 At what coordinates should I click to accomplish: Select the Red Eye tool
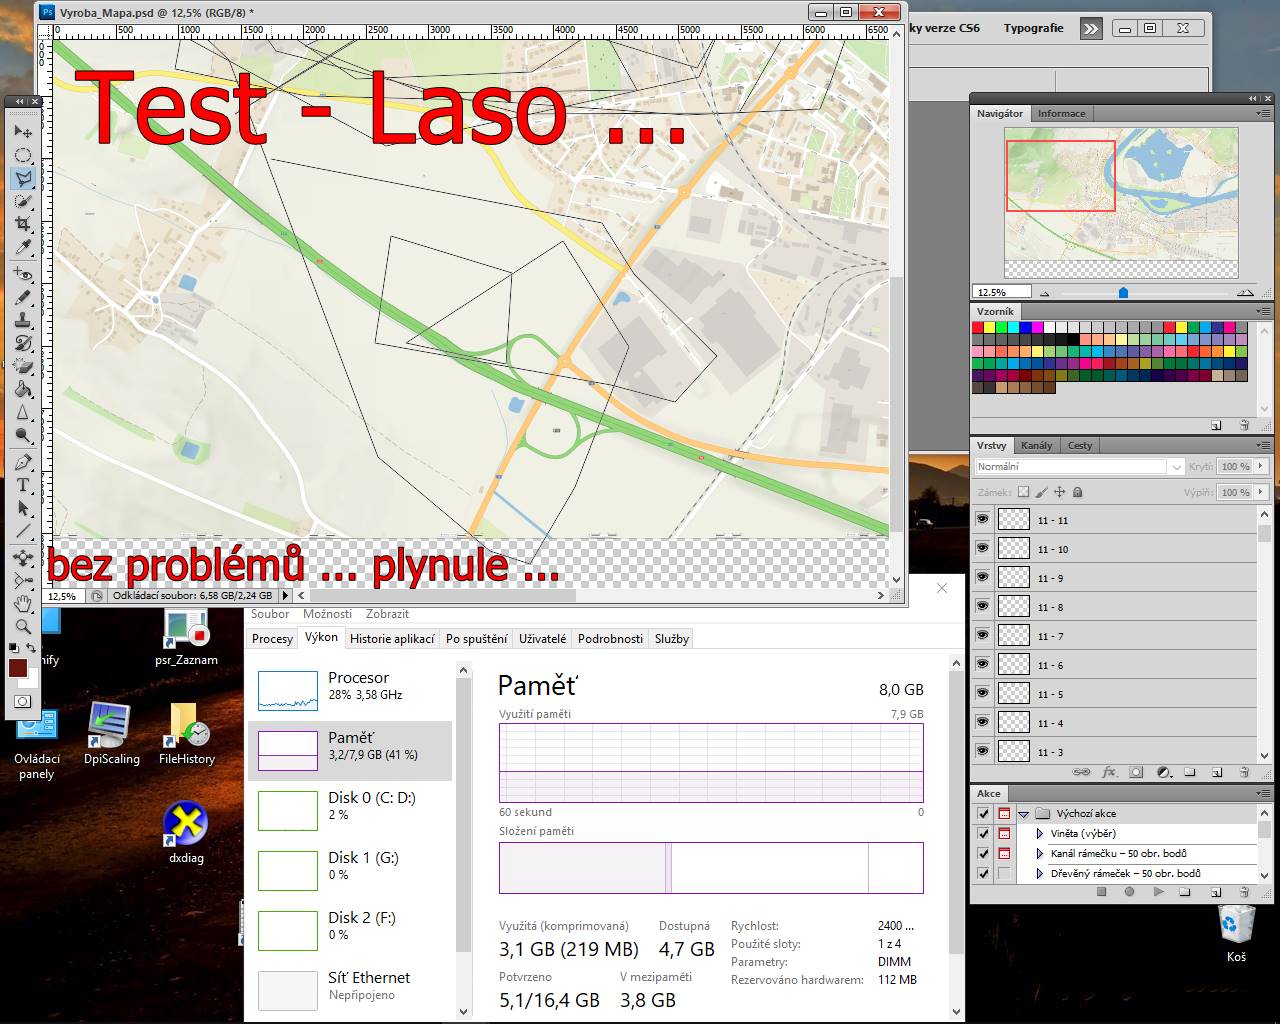[22, 273]
